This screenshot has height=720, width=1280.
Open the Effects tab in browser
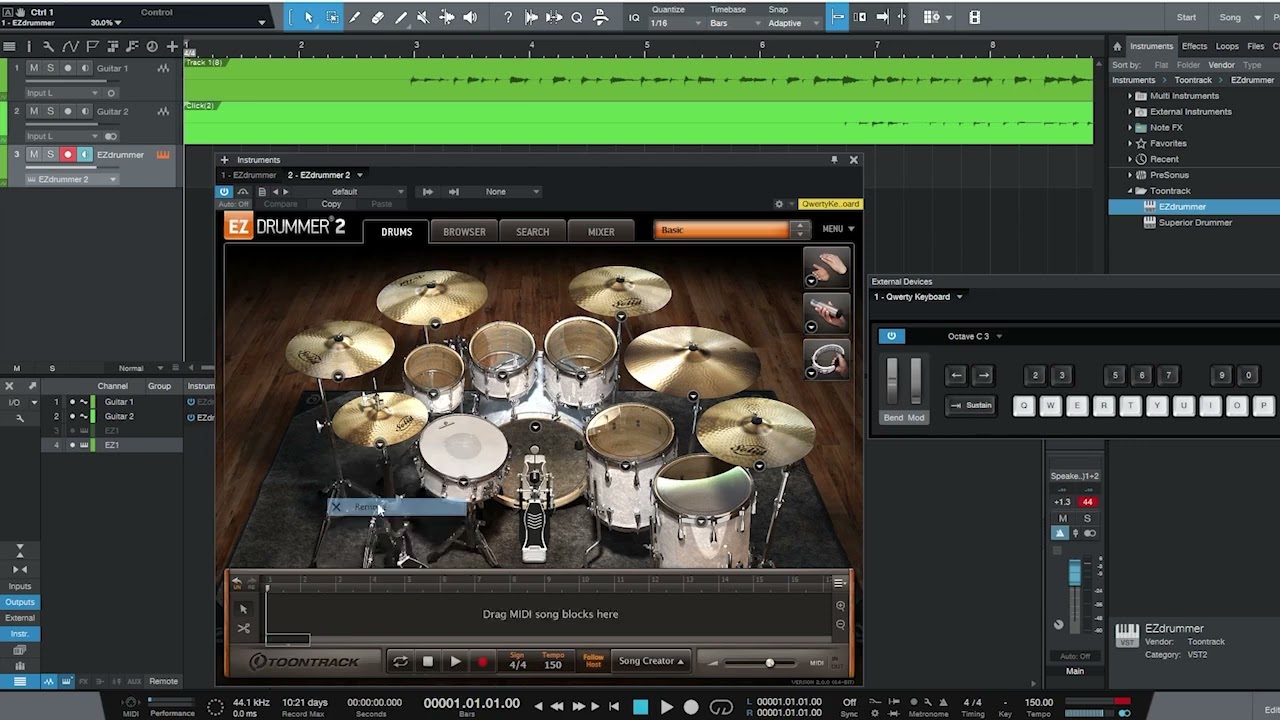point(1194,46)
